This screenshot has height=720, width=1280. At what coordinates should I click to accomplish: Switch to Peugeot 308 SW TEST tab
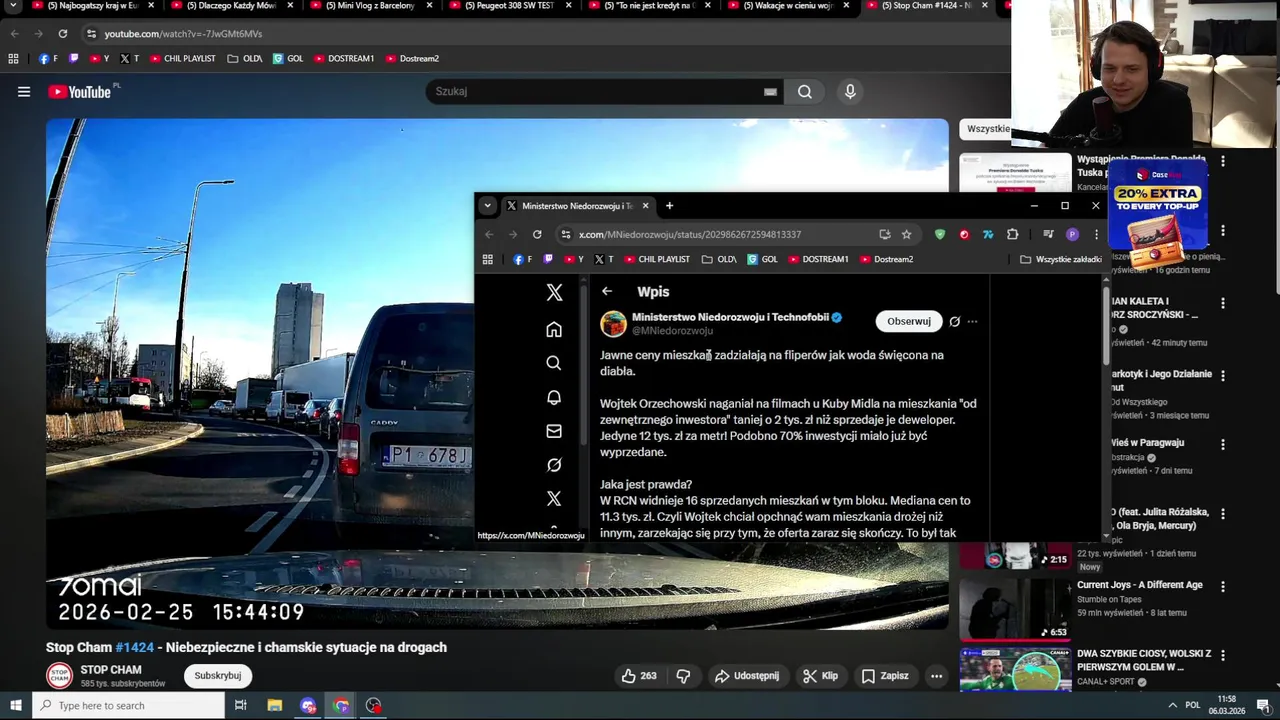[507, 6]
